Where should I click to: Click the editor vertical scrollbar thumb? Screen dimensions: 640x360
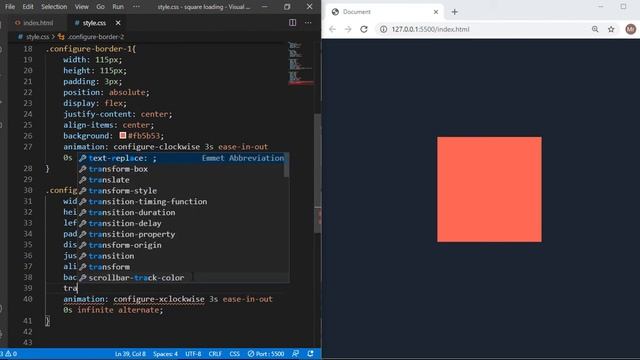point(317,173)
